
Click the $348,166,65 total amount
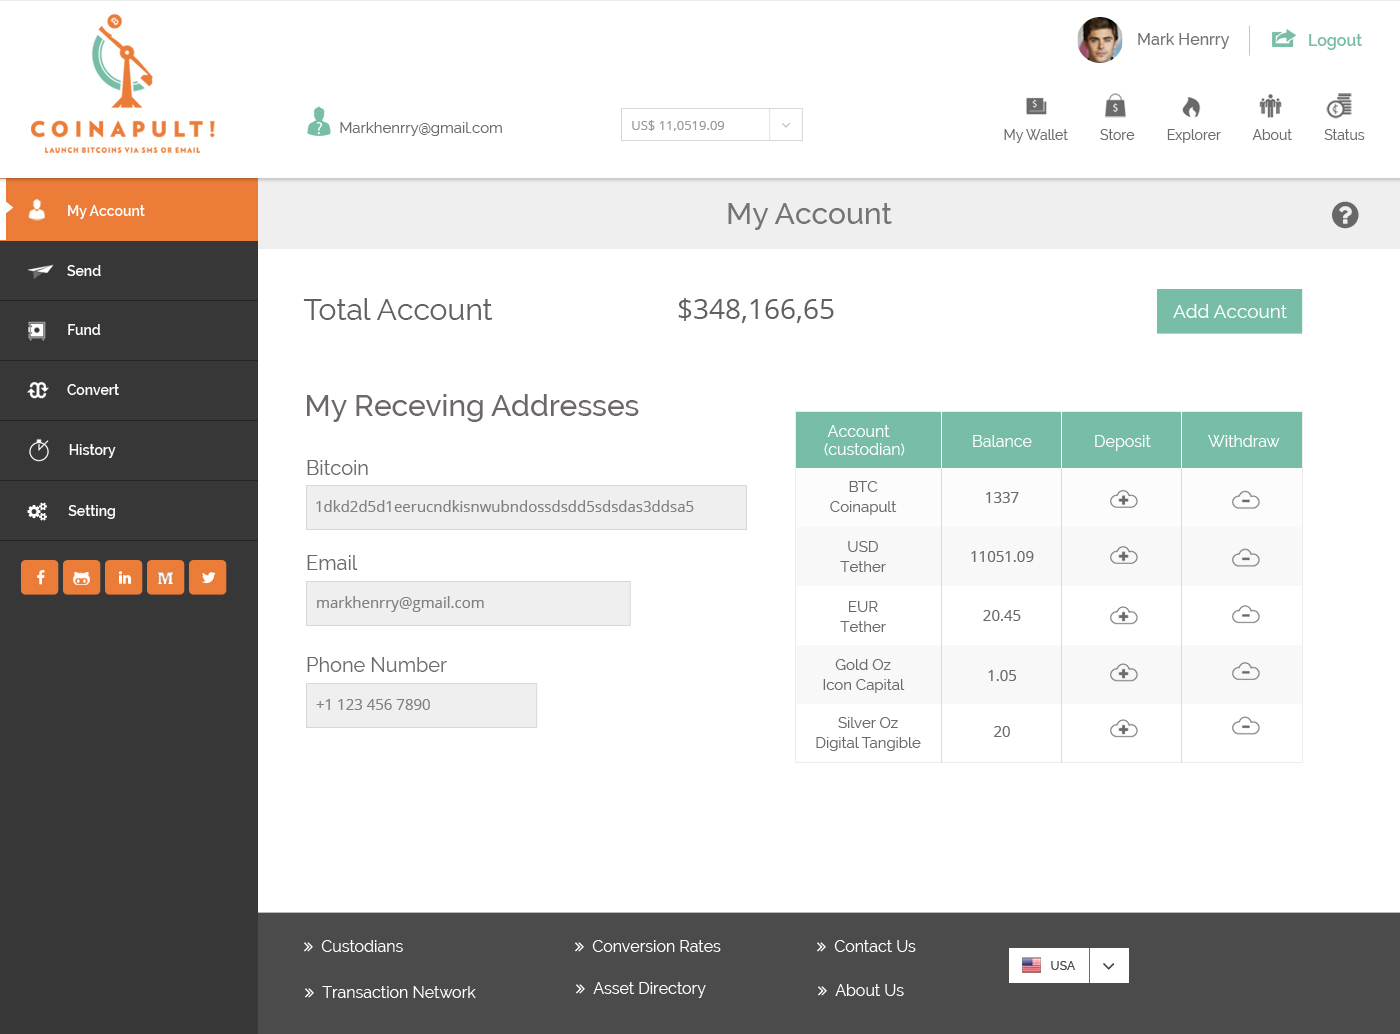[x=756, y=310]
